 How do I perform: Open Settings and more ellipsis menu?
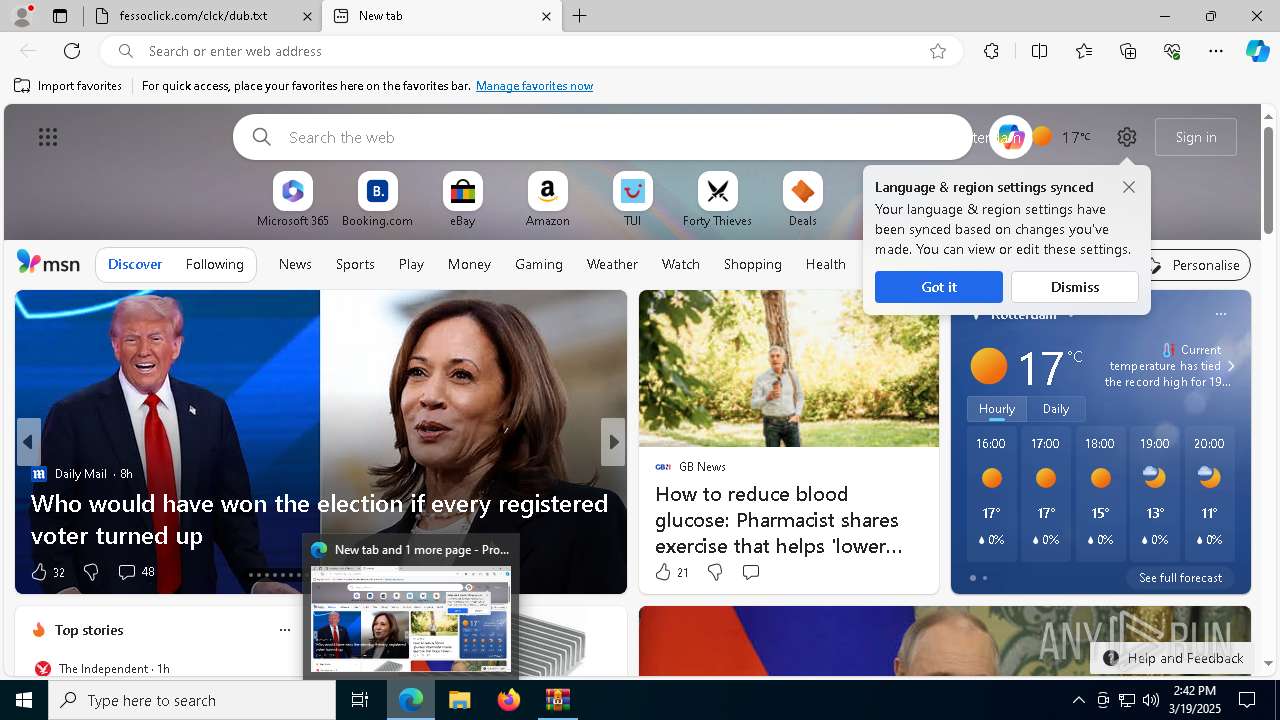point(1216,51)
